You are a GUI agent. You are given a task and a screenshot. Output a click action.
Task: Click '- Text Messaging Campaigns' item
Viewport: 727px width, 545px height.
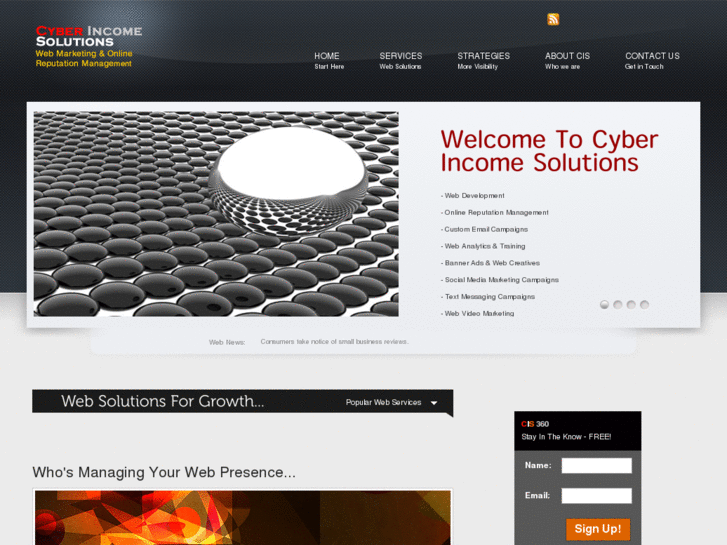[x=488, y=296]
